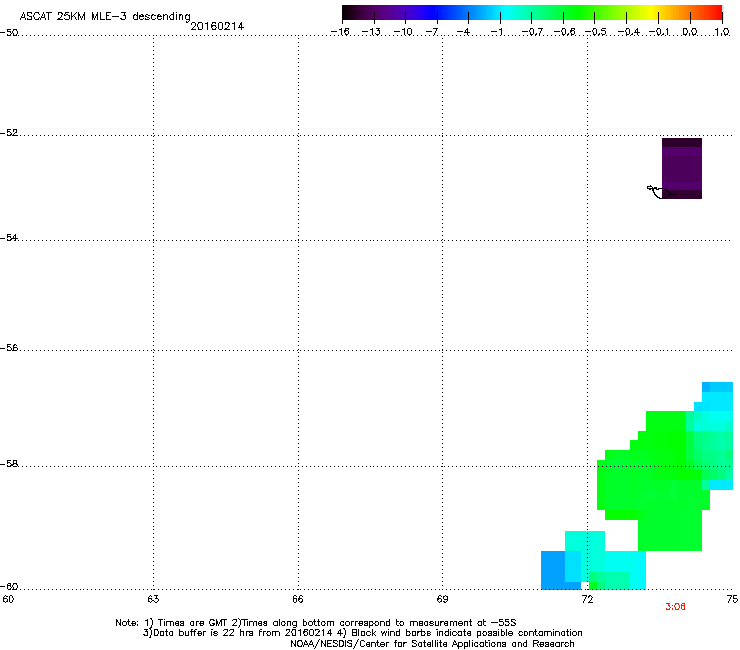This screenshot has width=740, height=650.
Task: Click the dark purple data block near -53
Action: tap(682, 169)
